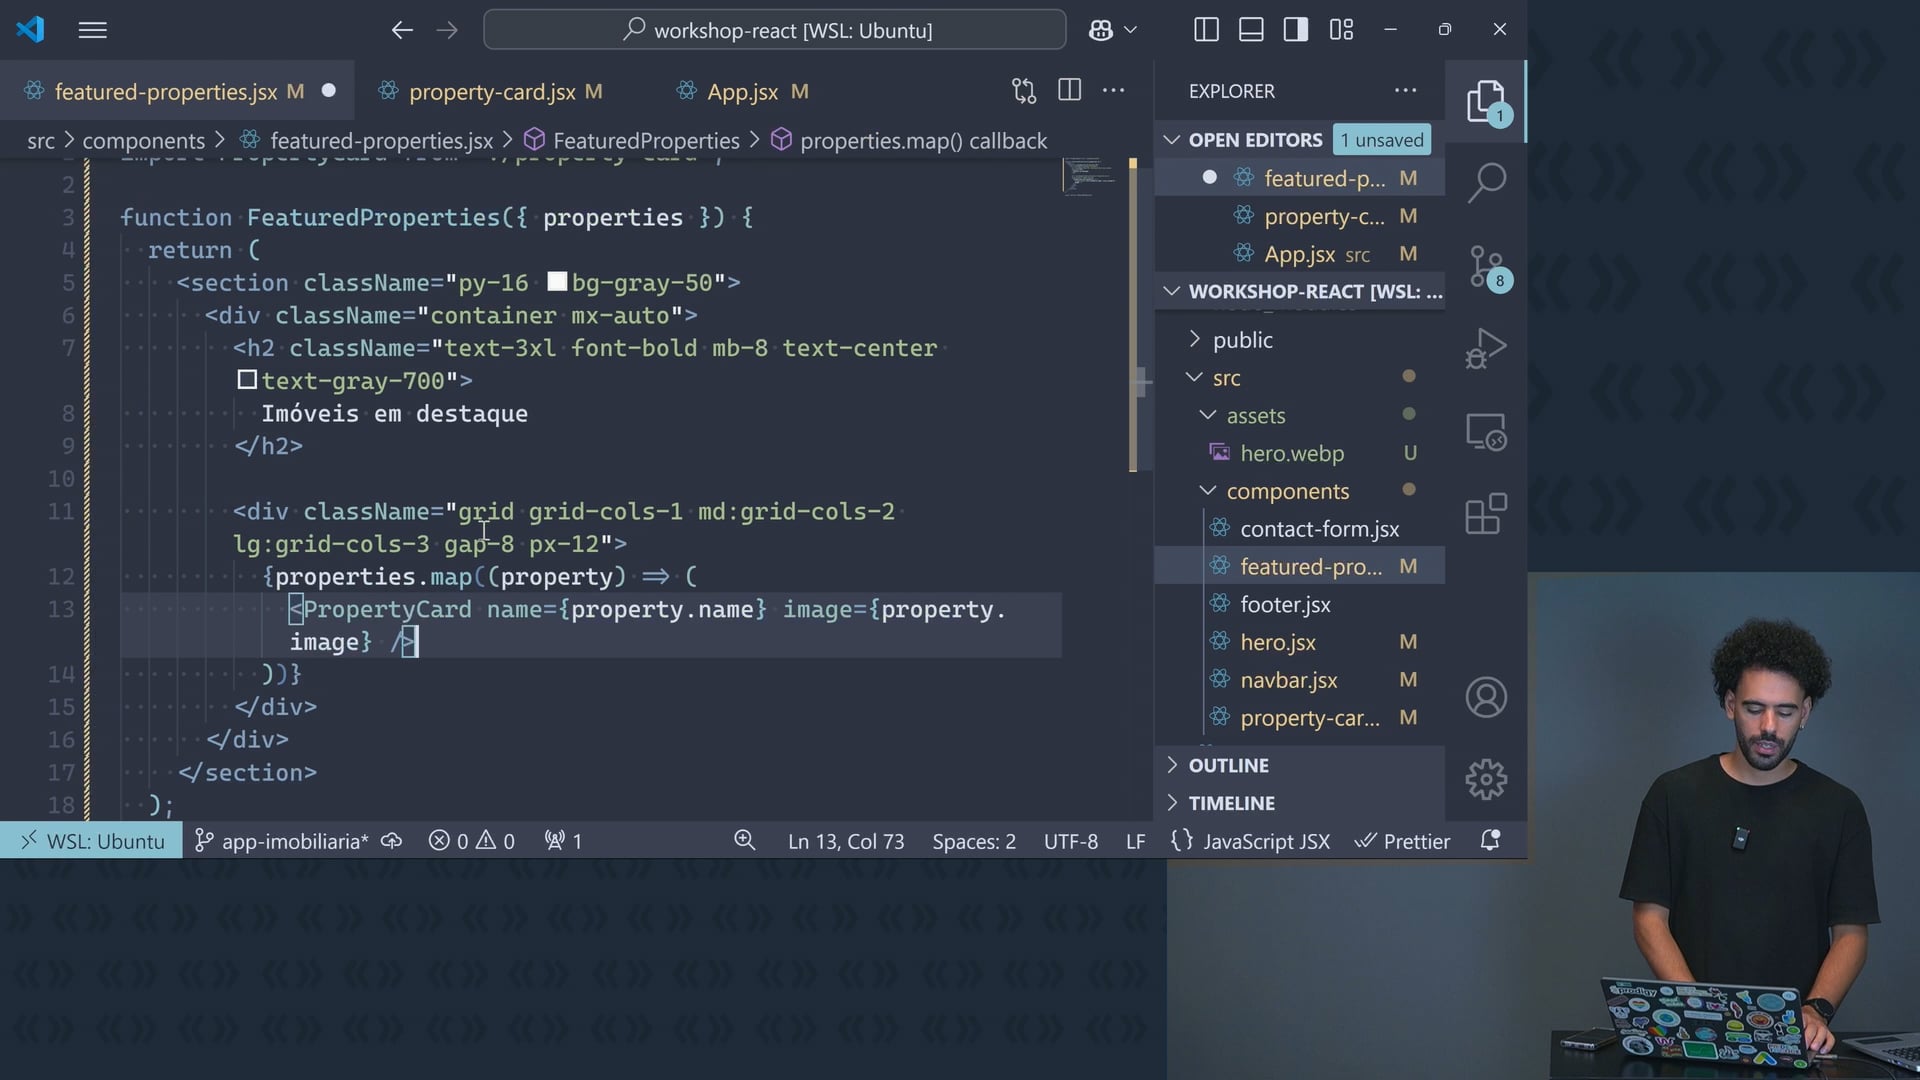Expand the TIMELINE section
The image size is (1920, 1080).
[x=1231, y=803]
